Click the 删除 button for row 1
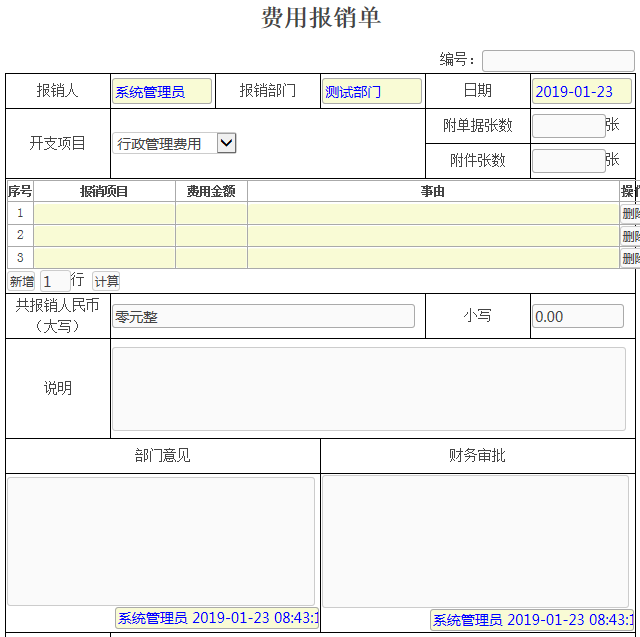The height and width of the screenshot is (637, 640). (x=630, y=213)
